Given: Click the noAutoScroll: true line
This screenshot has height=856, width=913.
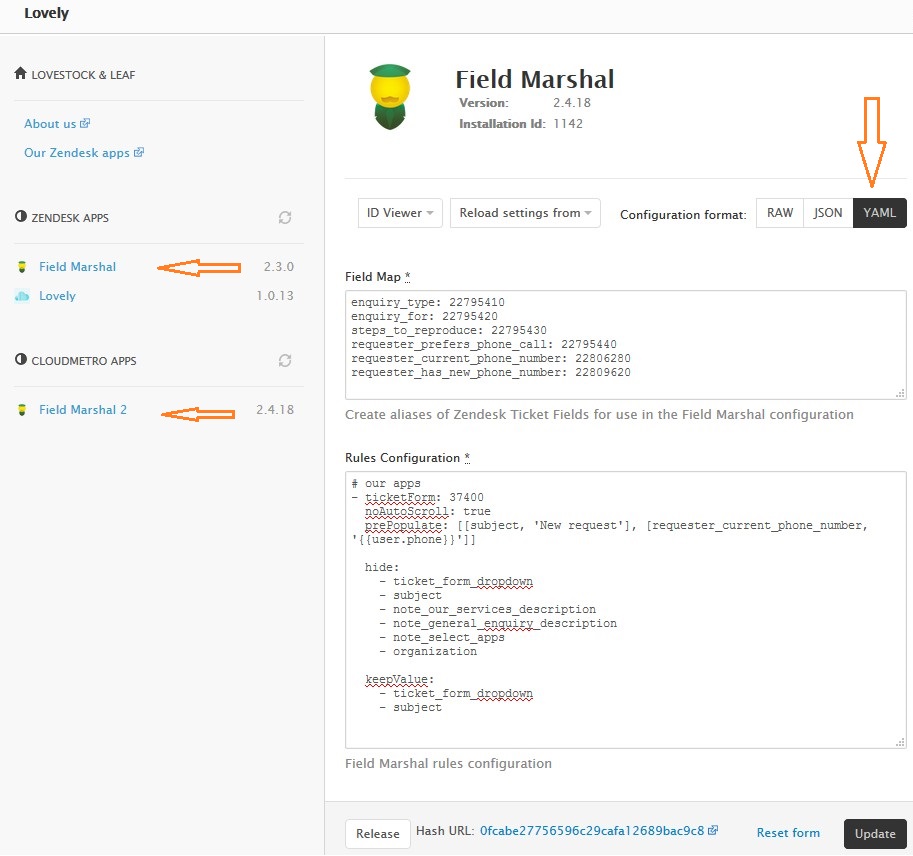Looking at the screenshot, I should (427, 511).
